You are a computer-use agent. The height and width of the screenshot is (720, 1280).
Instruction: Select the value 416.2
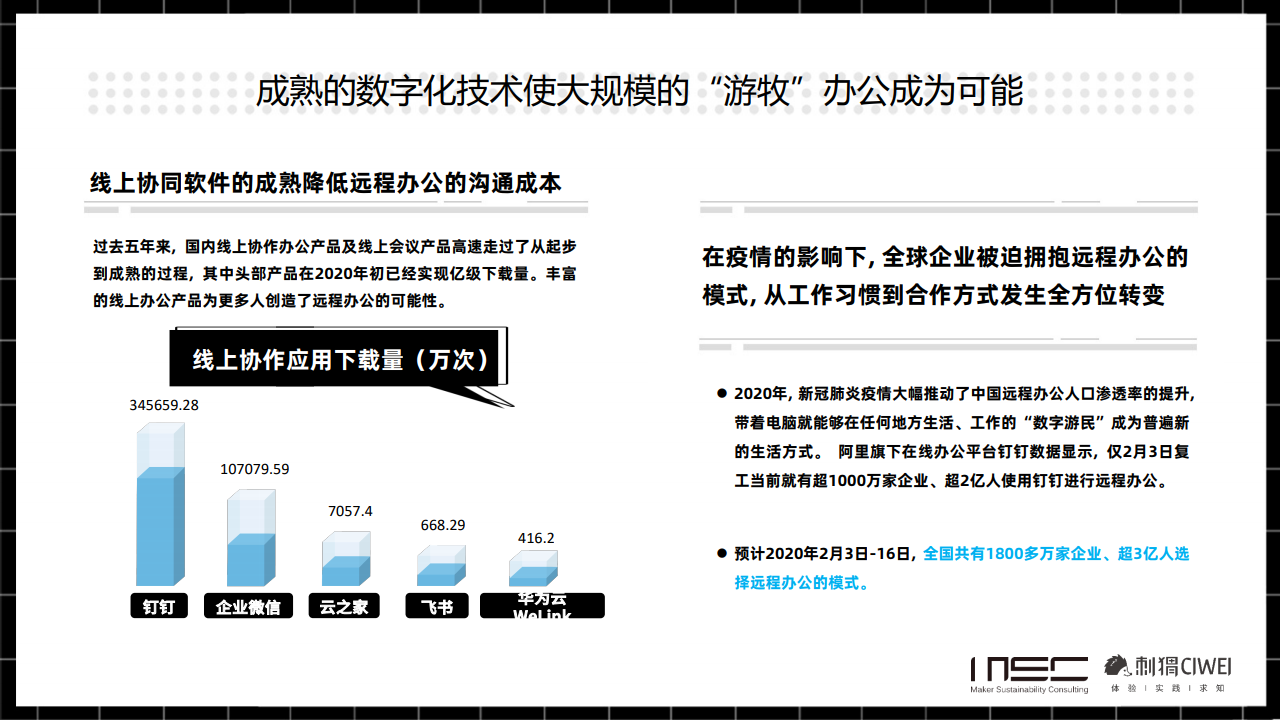point(536,538)
